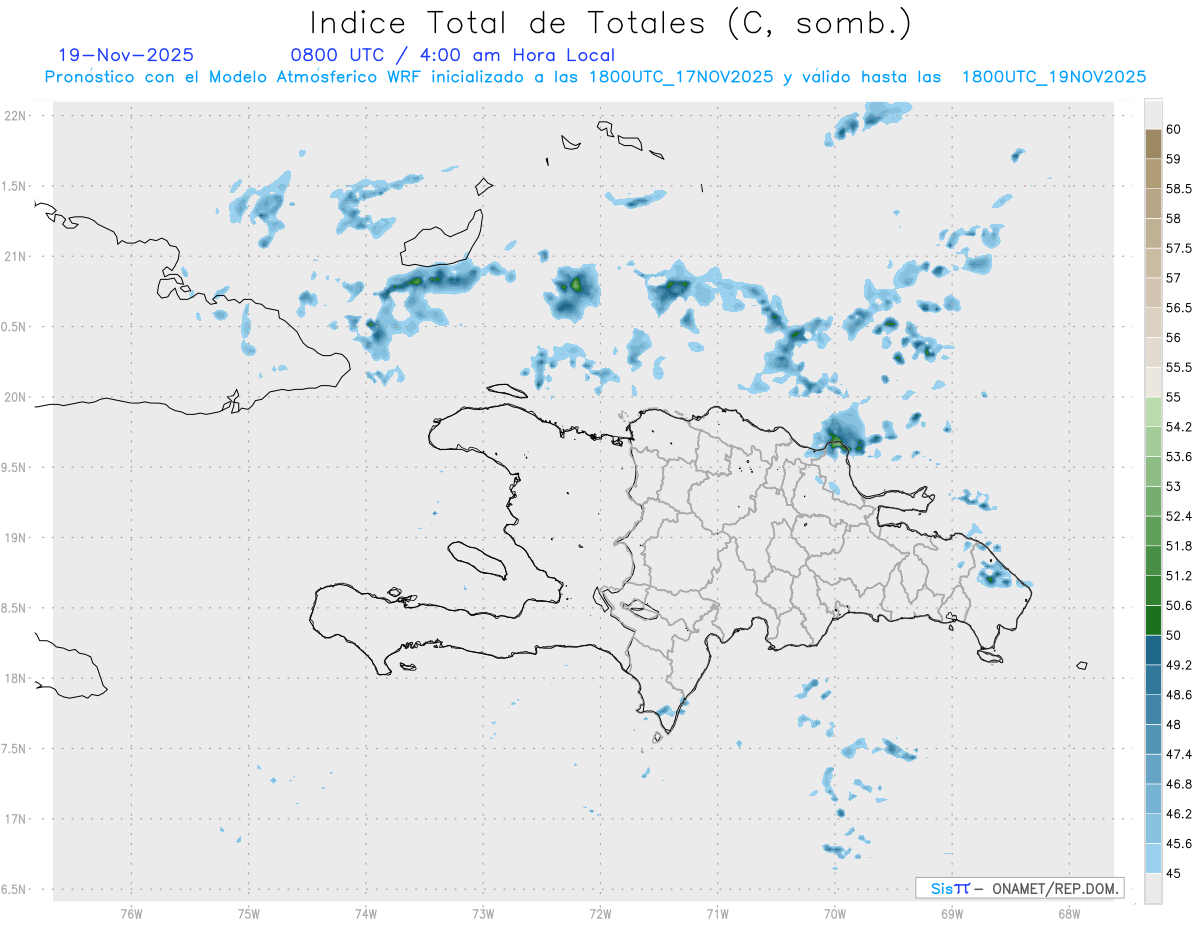Click the dark blue swatch between 49.2 and 50
Image resolution: width=1200 pixels, height=927 pixels.
1153,650
